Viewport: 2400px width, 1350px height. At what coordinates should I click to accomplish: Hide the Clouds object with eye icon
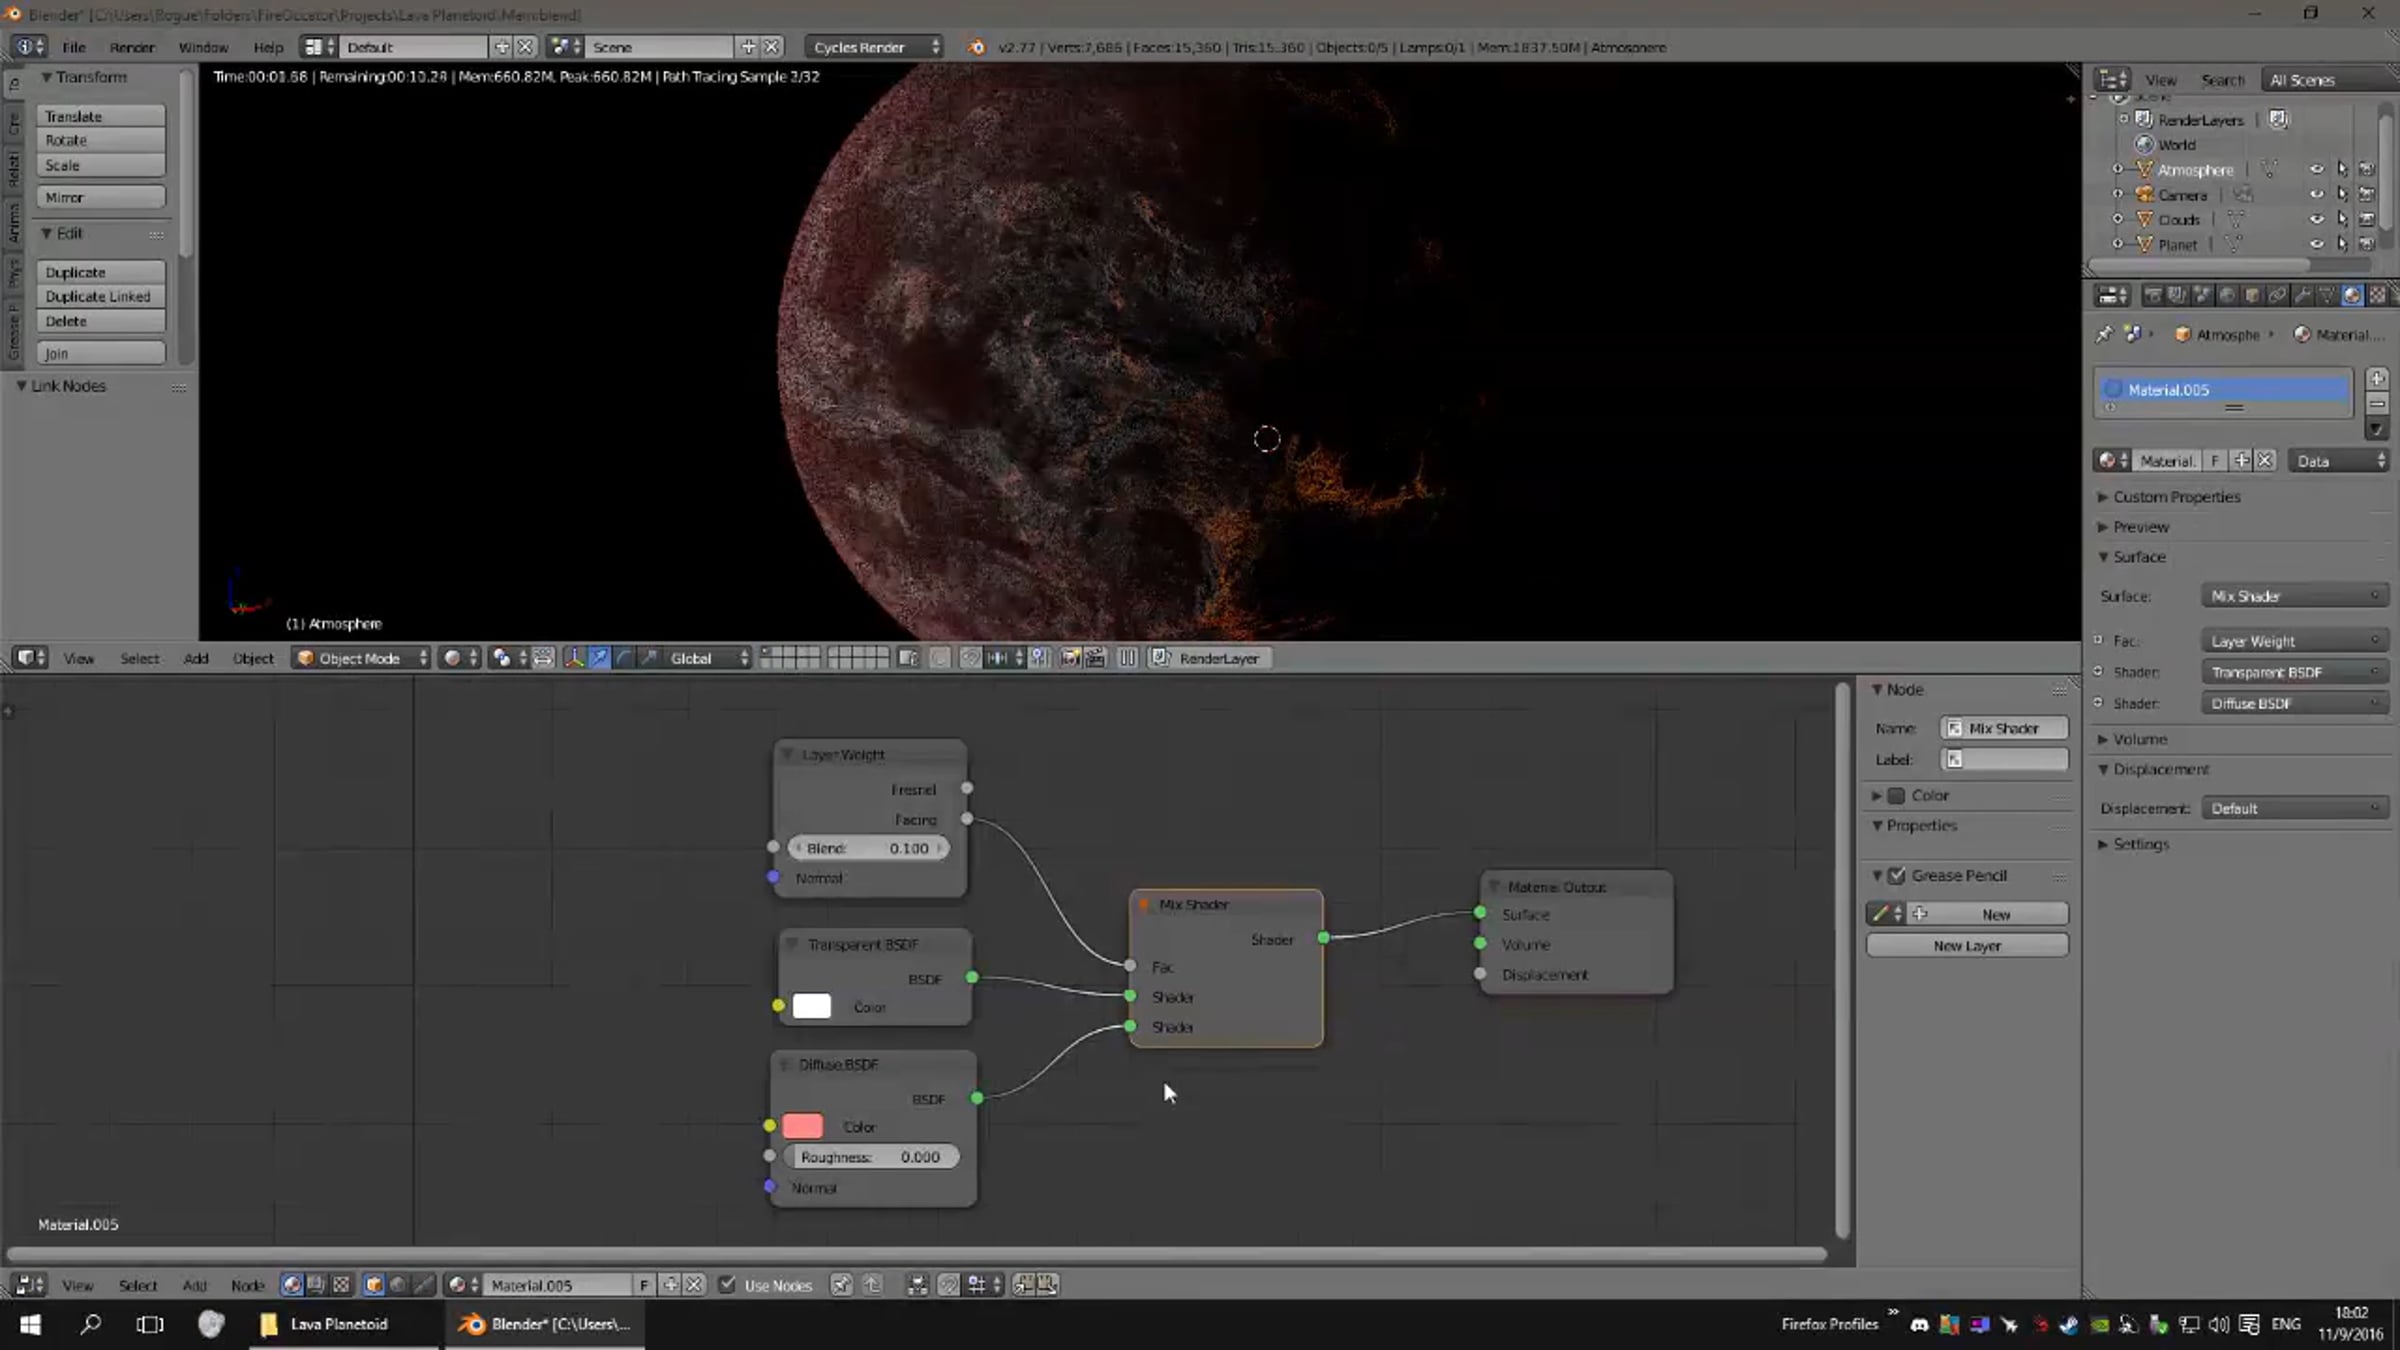pos(2316,220)
